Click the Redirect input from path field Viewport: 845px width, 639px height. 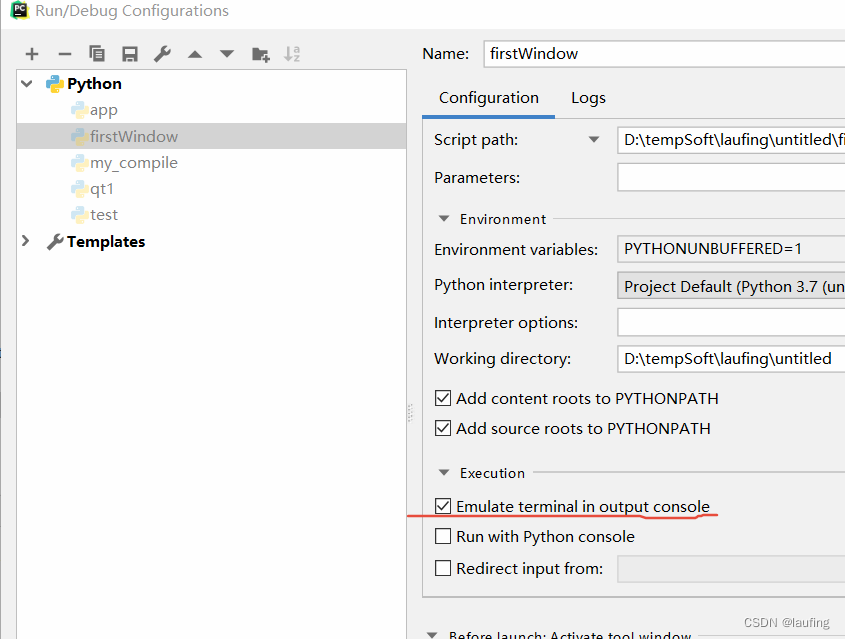(x=731, y=569)
